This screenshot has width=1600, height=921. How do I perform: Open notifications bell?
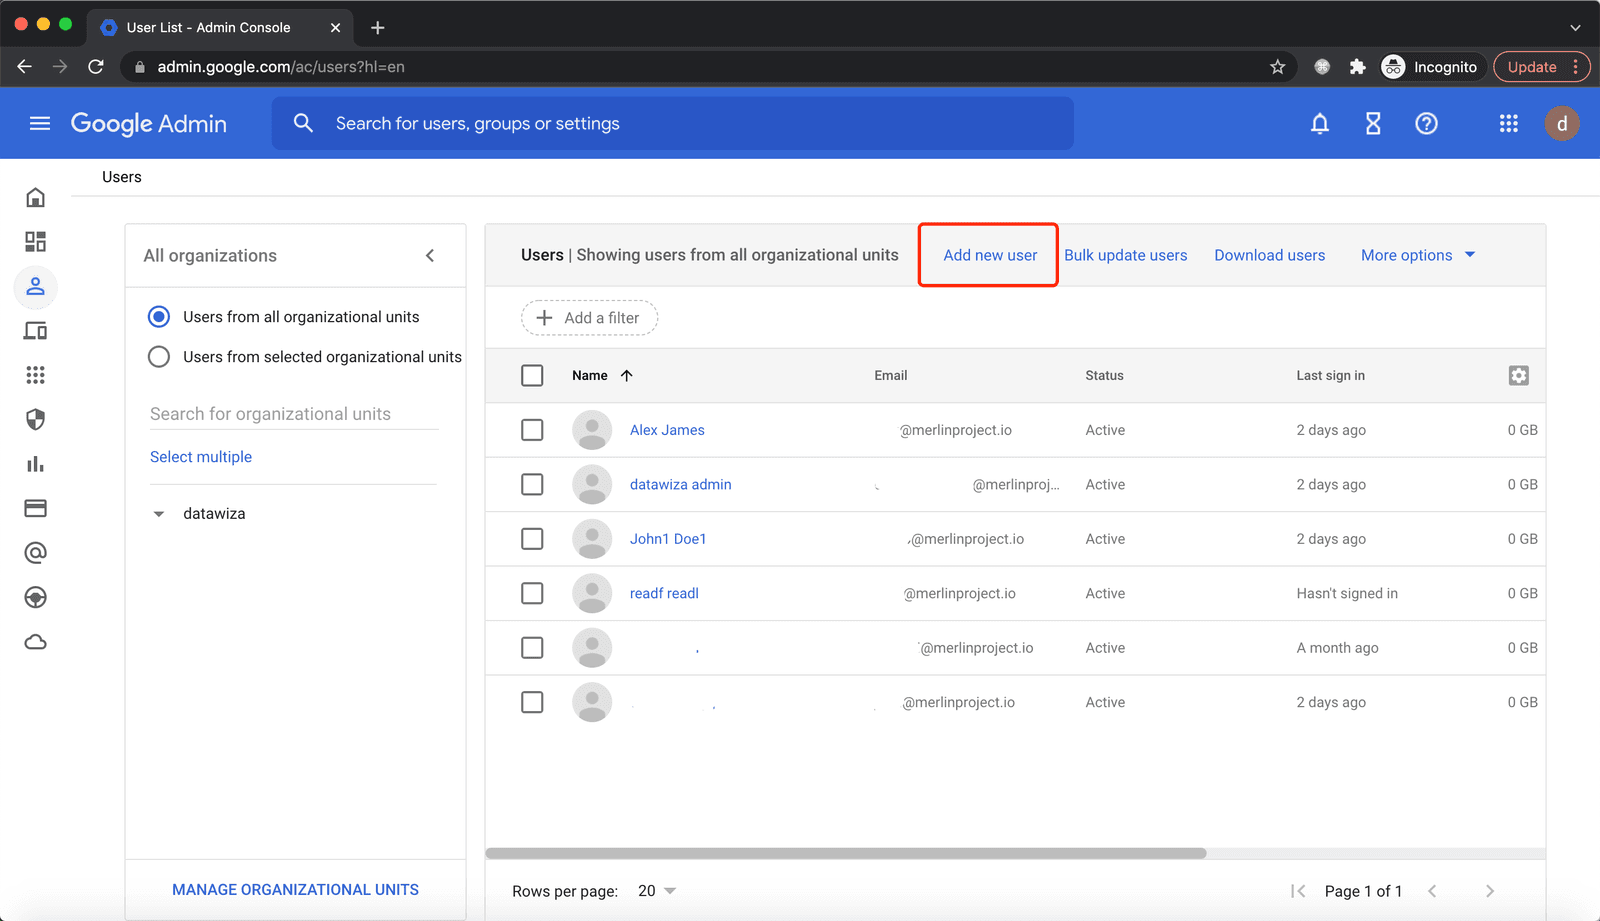[x=1320, y=123]
